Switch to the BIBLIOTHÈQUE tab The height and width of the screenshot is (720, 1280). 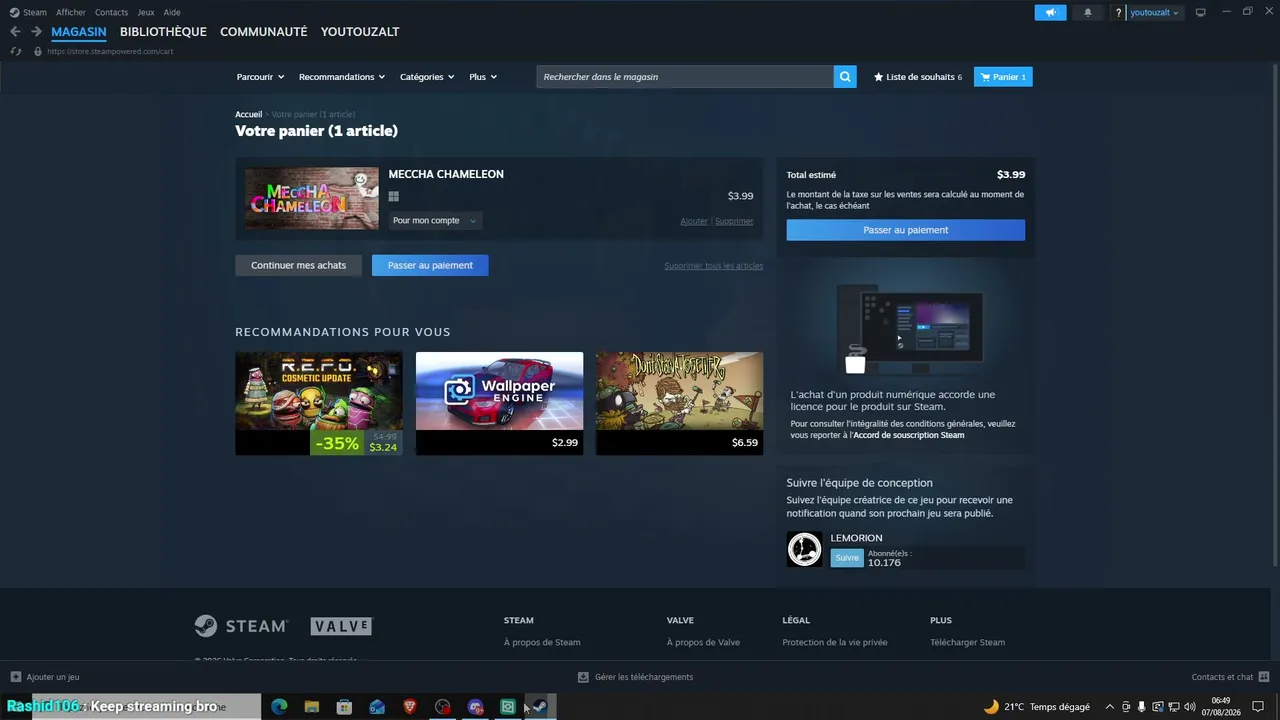(163, 32)
